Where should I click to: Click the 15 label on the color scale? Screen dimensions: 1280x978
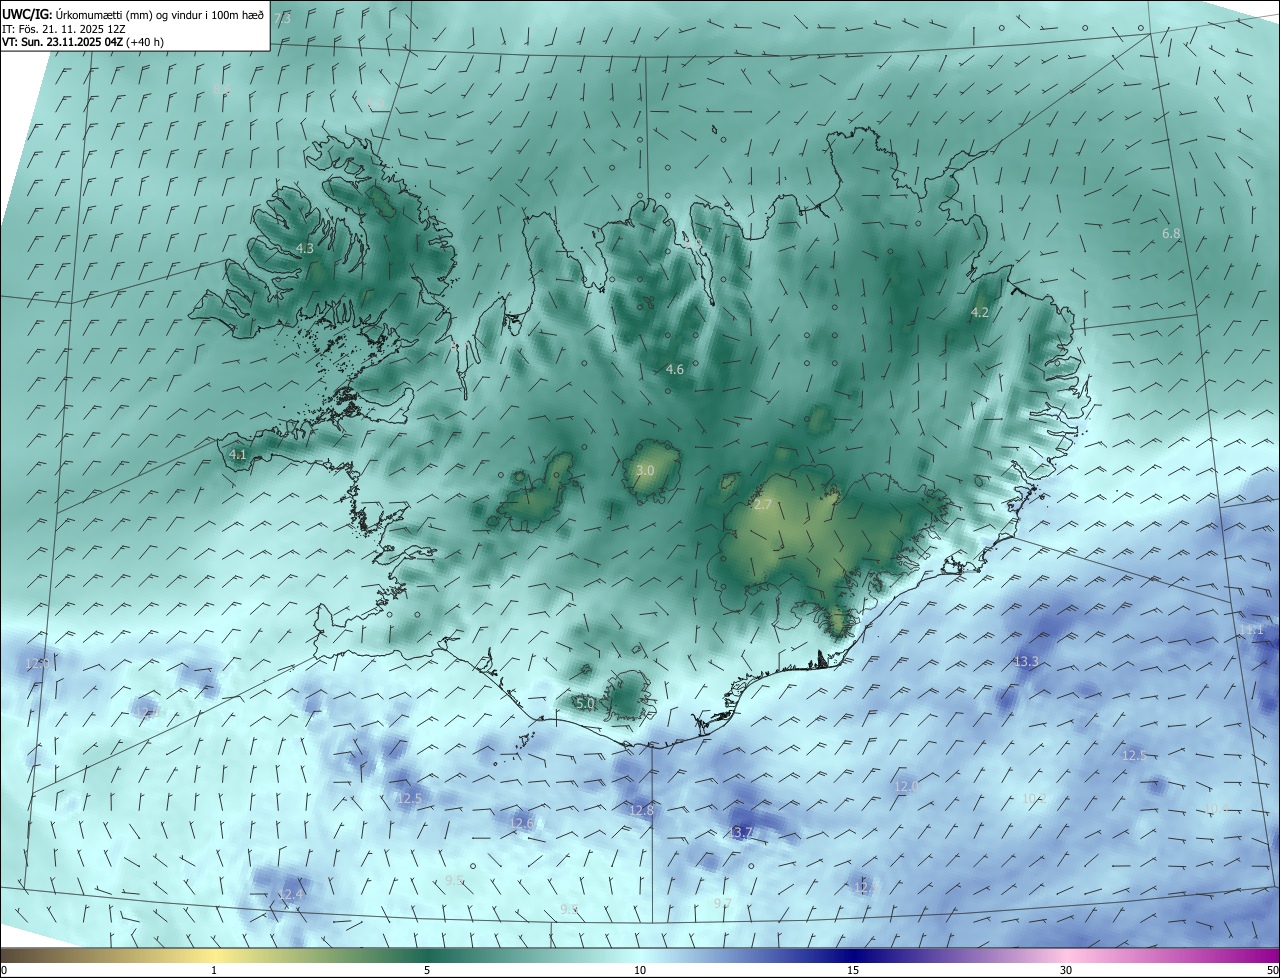pos(853,971)
